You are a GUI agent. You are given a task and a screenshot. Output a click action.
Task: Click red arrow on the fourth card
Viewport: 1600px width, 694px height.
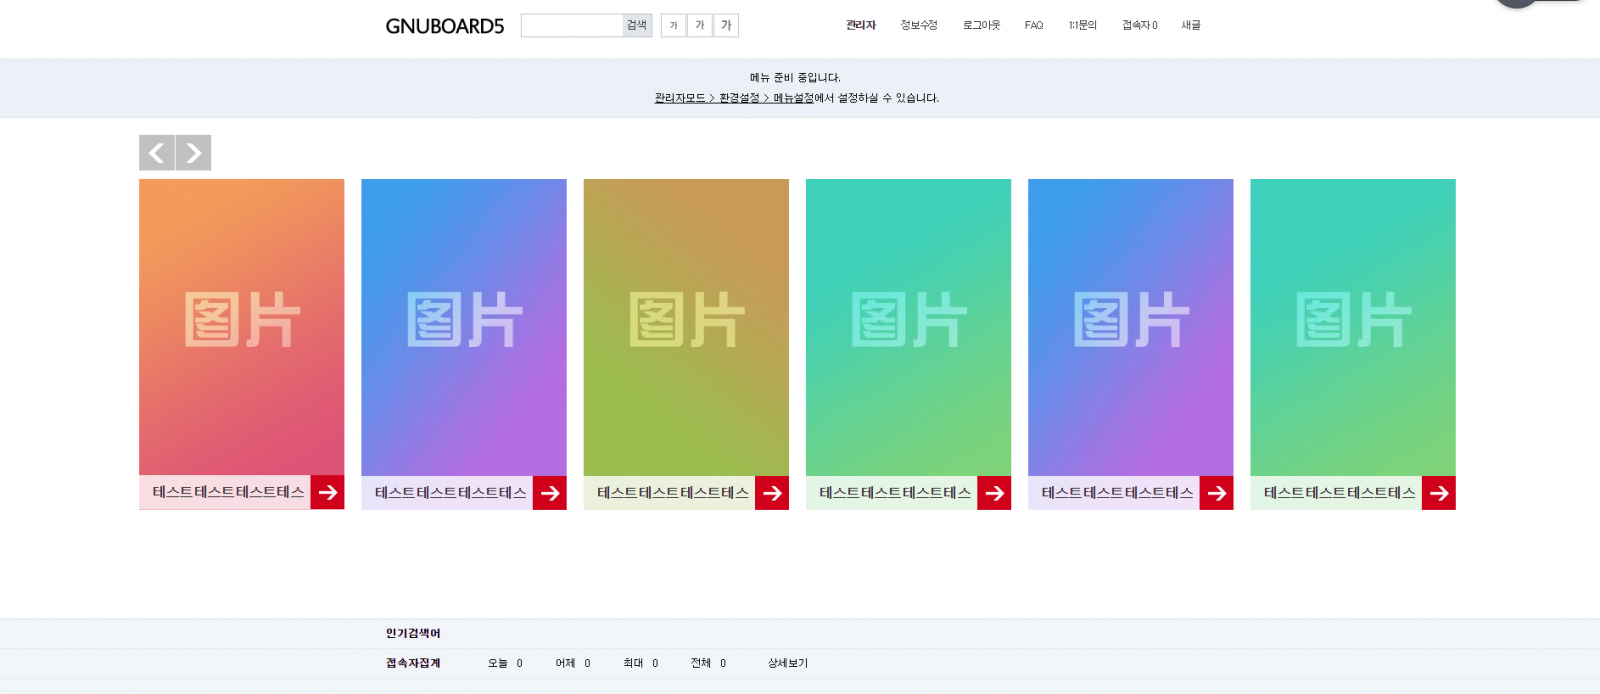tap(993, 493)
